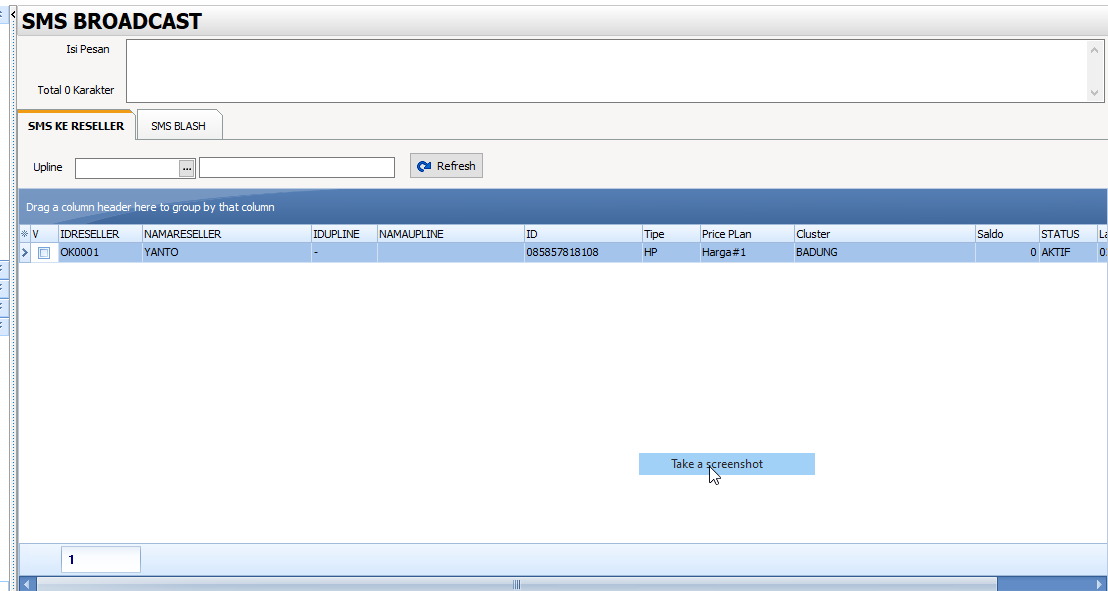The width and height of the screenshot is (1108, 591).
Task: Click the horizontal scrollbar thumb of grid
Action: coord(516,584)
